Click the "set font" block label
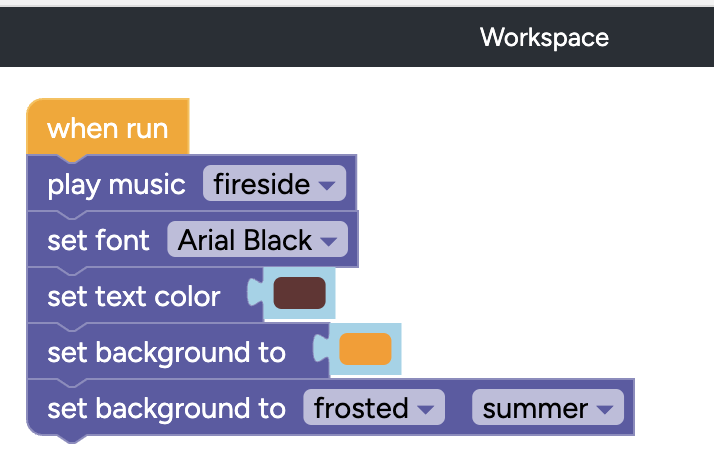 [x=98, y=241]
